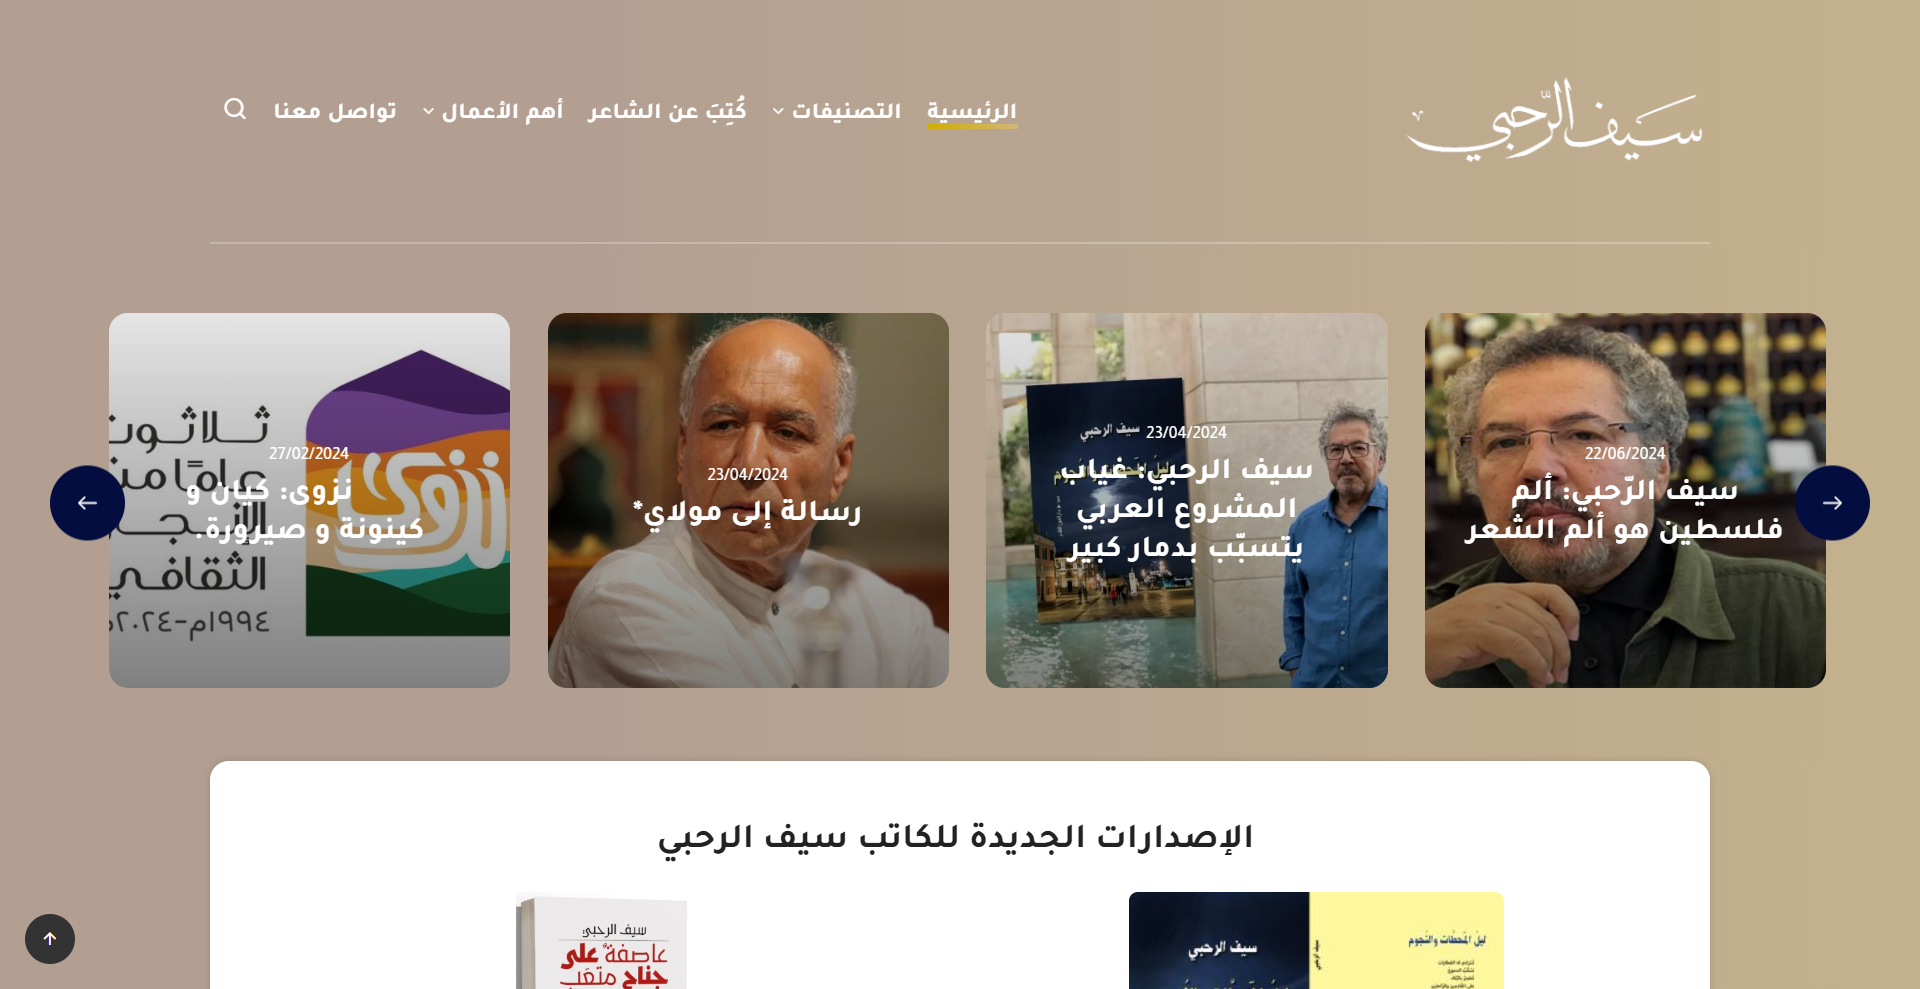
Task: Click the سيف الرحبي calligraphy logo
Action: 1555,120
